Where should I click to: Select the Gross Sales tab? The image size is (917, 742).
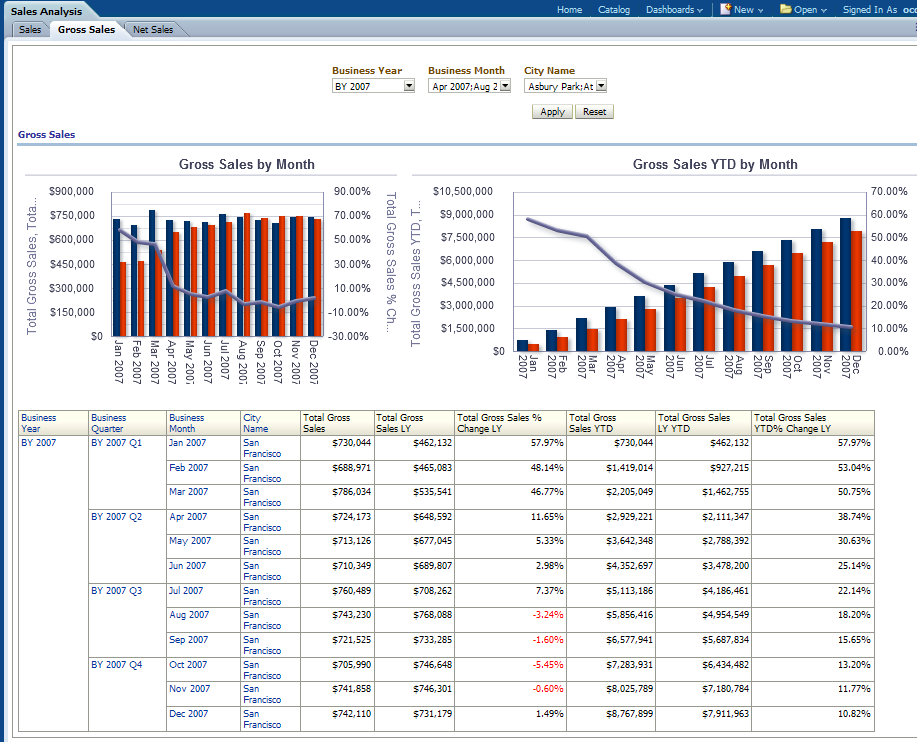[86, 30]
